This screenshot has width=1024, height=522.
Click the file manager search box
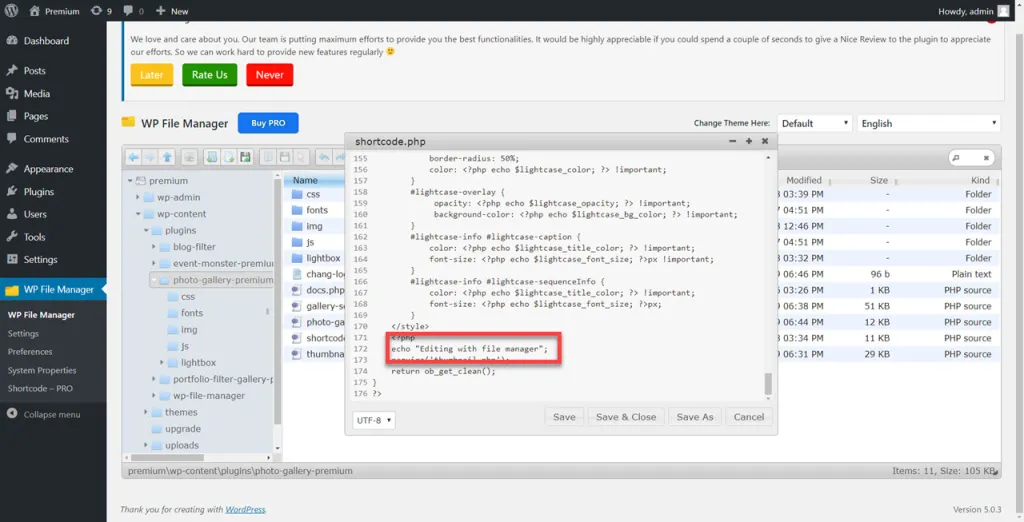[971, 157]
